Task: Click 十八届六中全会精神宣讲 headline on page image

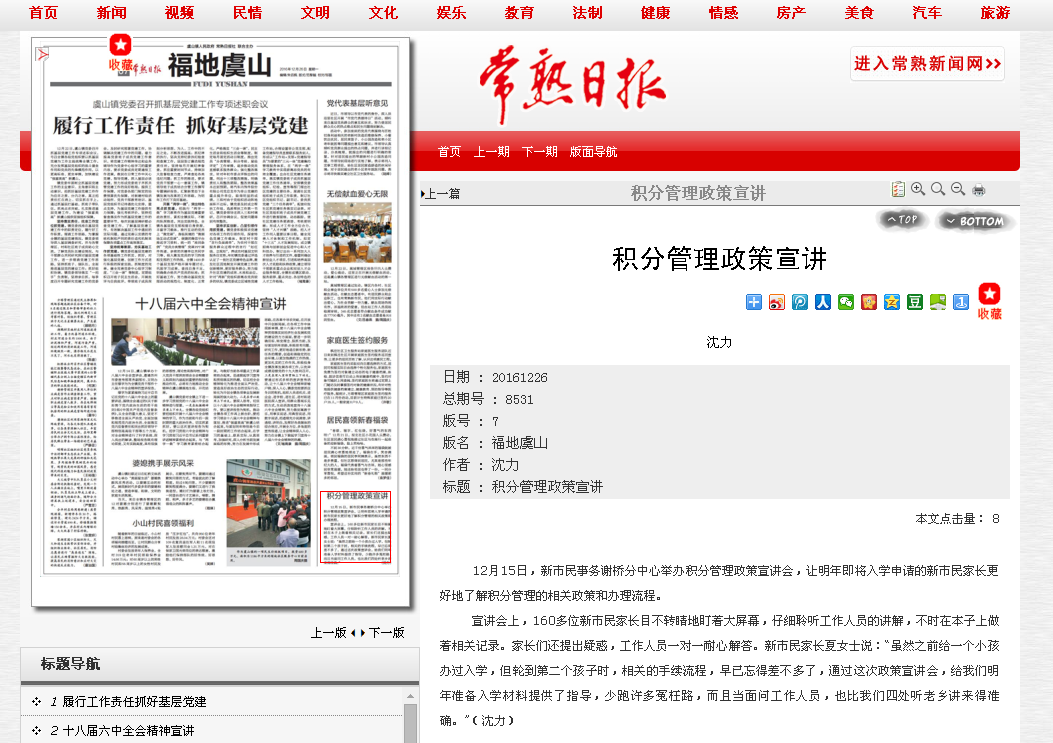Action: coord(211,304)
